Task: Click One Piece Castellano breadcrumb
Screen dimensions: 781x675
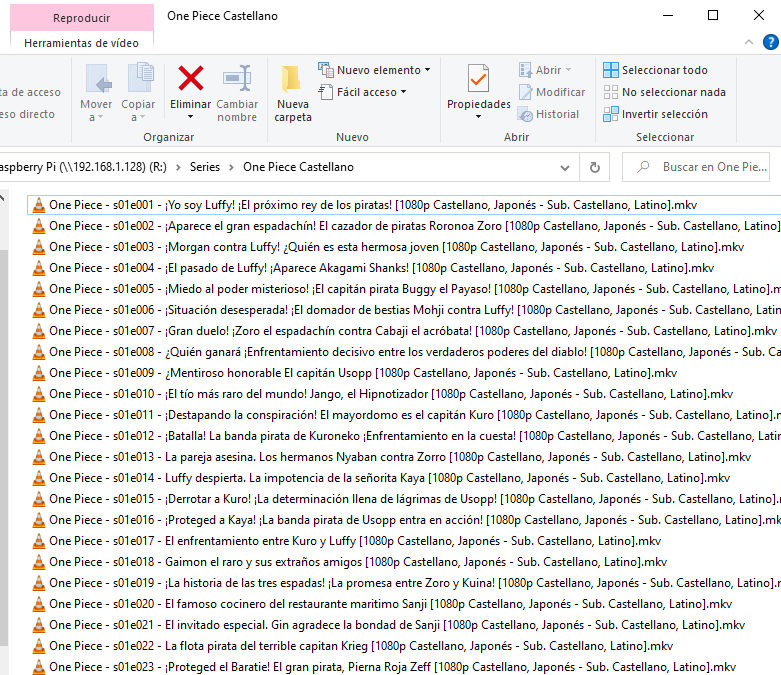Action: [x=298, y=167]
